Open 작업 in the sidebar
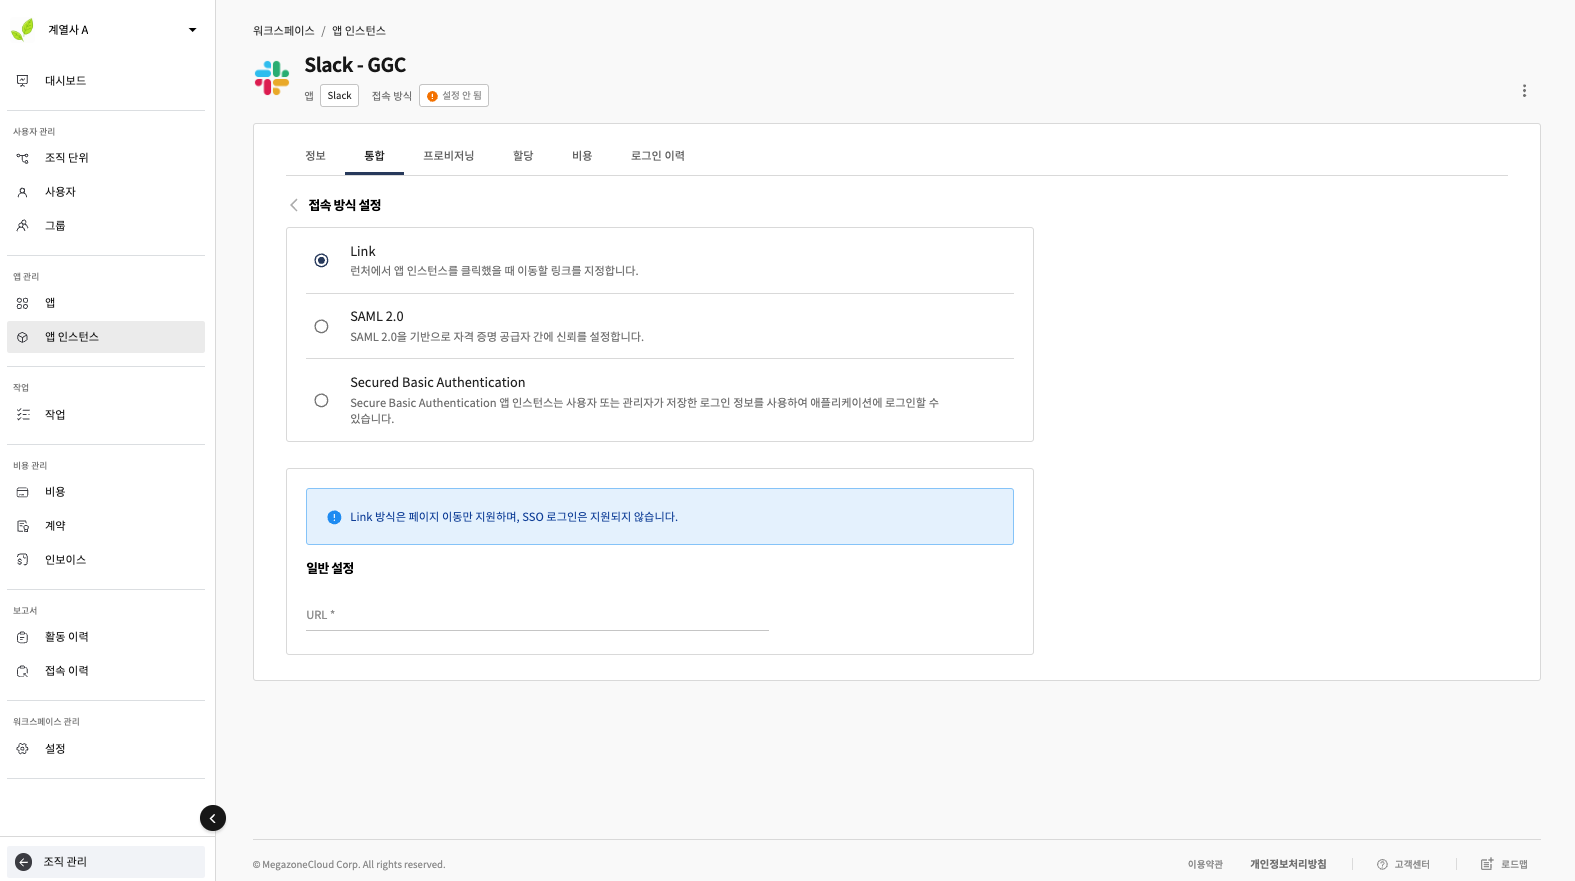 click(106, 415)
